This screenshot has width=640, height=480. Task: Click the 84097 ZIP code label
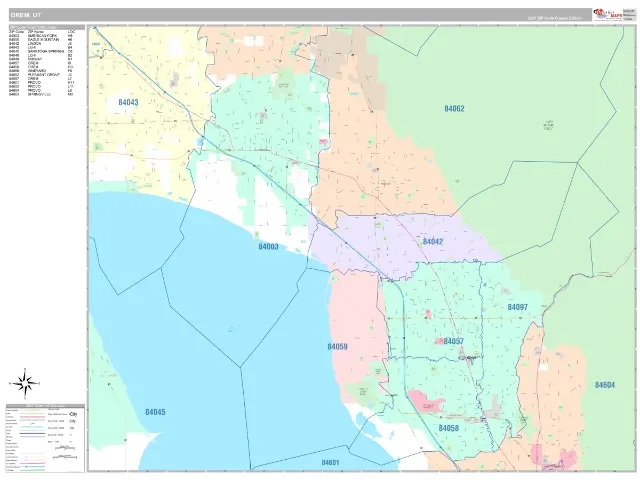click(518, 307)
